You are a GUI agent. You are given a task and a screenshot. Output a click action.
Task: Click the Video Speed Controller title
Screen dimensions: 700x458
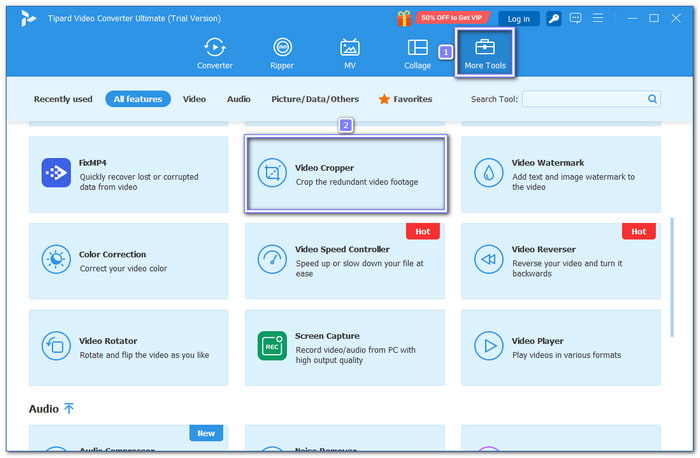[x=342, y=250]
